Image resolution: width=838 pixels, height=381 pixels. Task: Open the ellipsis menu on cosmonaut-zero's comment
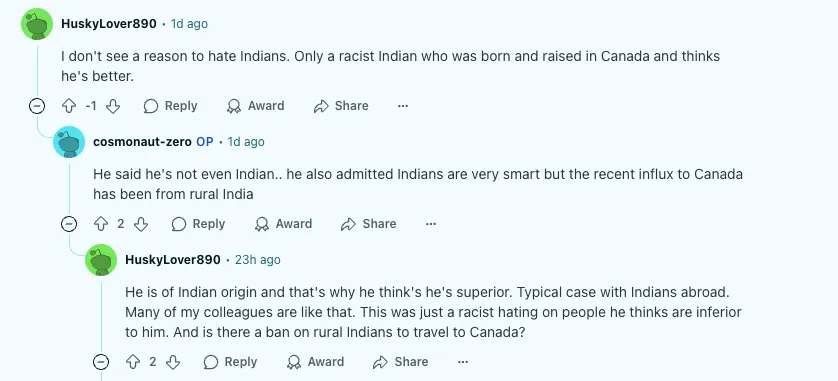(x=431, y=224)
